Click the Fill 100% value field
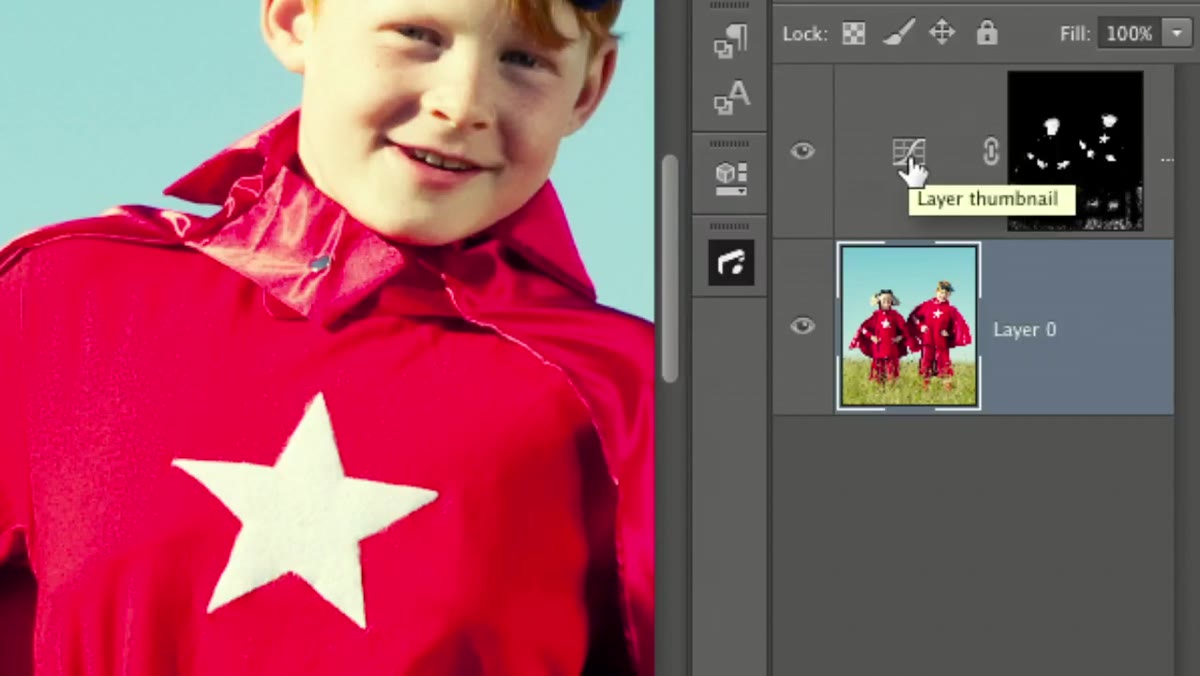1200x676 pixels. 1129,33
